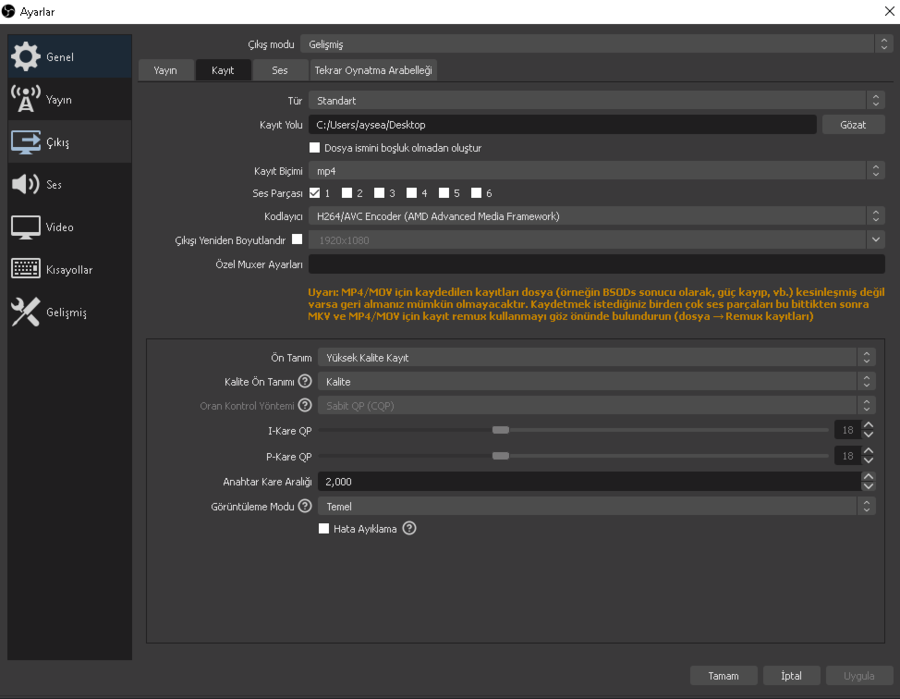Click the Kayıt Yolu path field
Screen dimensions: 900x699
(562, 125)
